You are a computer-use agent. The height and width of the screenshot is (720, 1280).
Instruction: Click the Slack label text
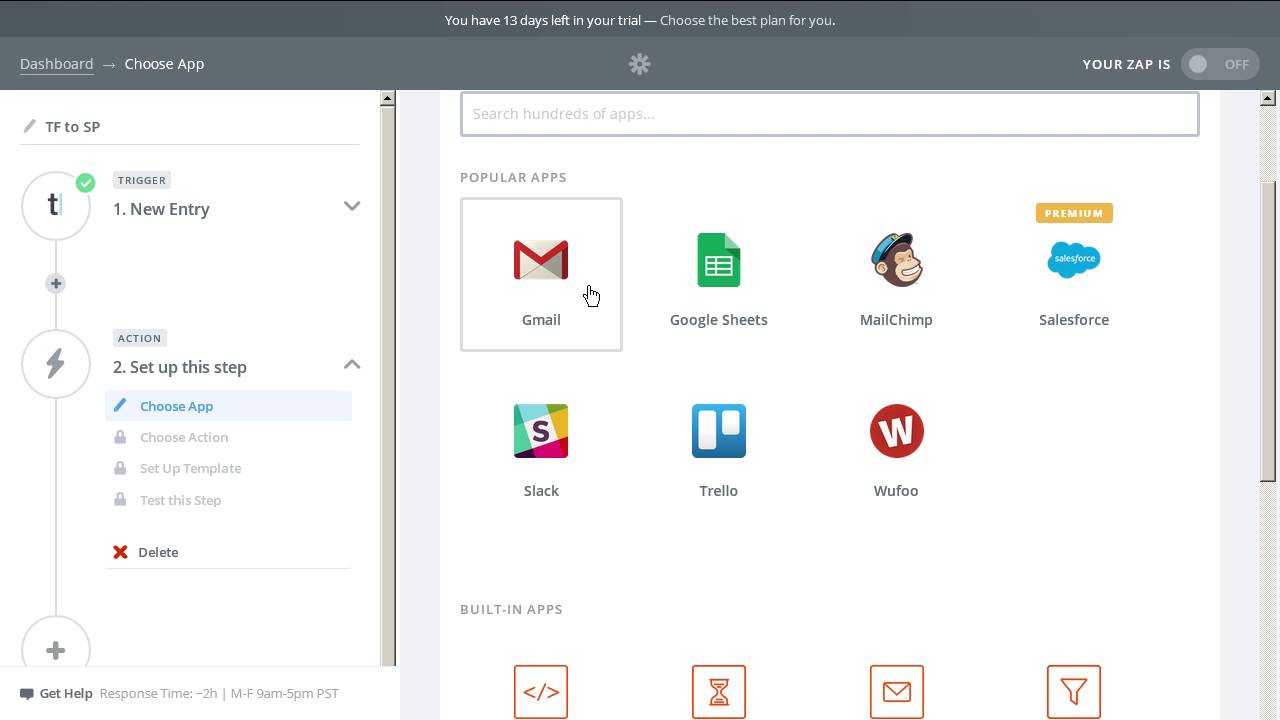pos(541,491)
